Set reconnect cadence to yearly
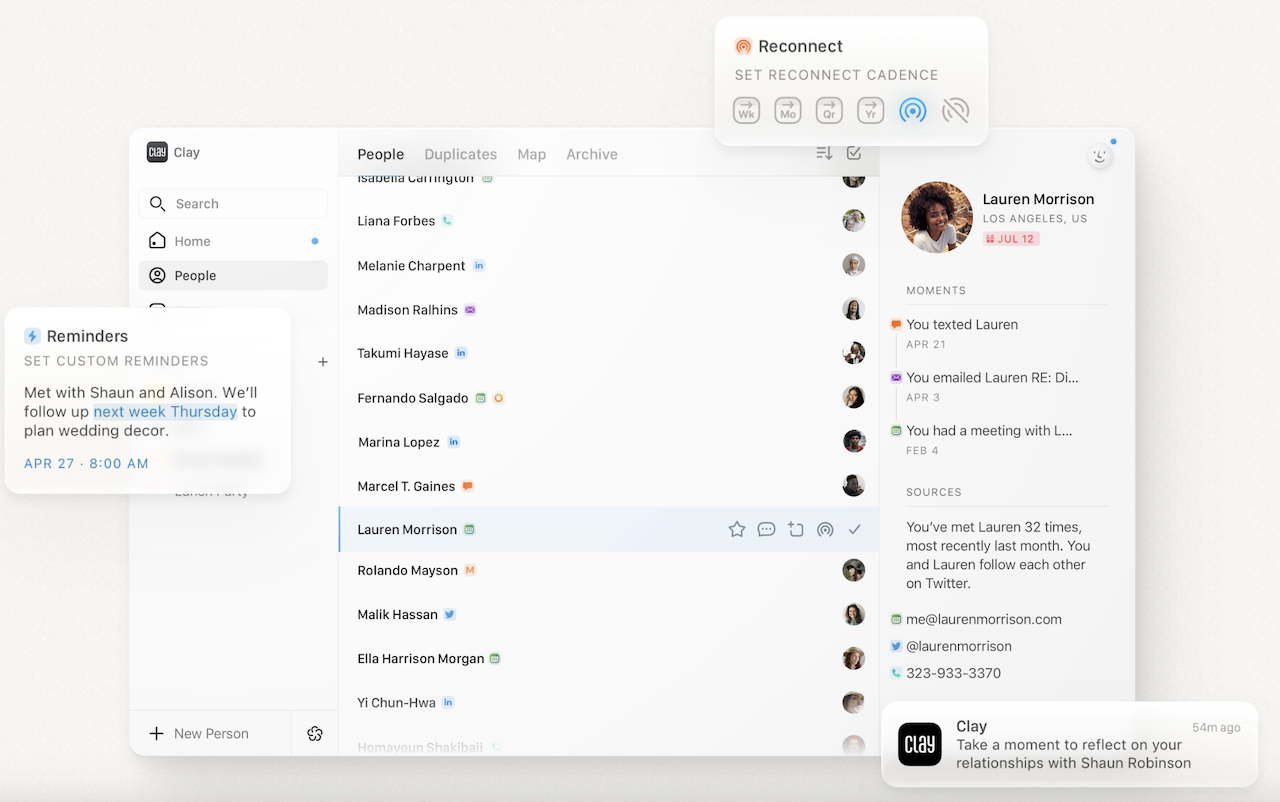The image size is (1280, 802). point(871,110)
